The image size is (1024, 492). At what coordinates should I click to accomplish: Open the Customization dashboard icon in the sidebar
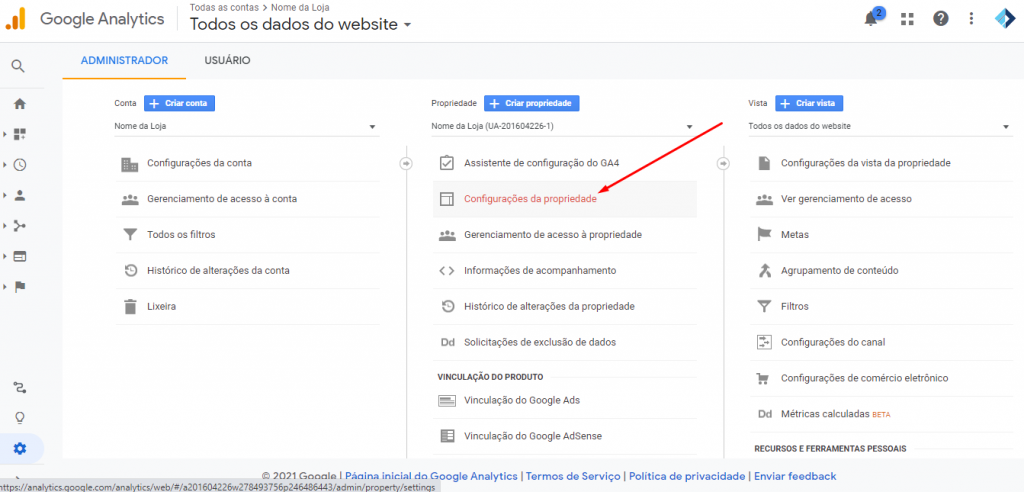pos(20,134)
